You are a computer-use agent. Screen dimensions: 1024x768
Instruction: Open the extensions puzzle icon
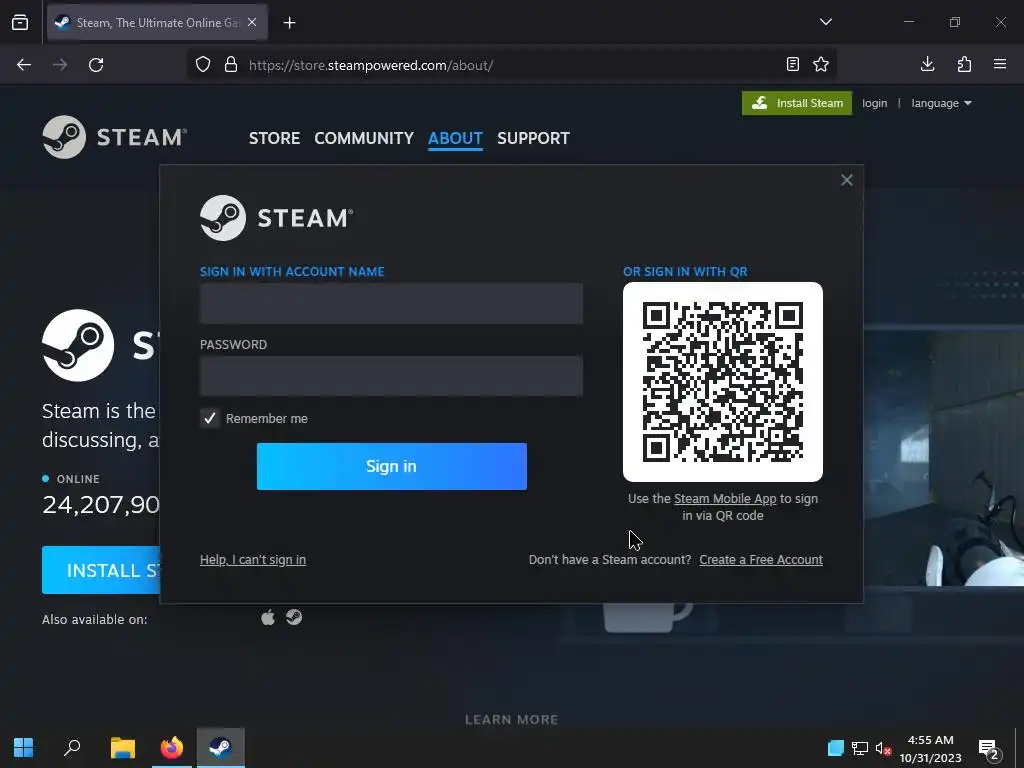point(964,64)
